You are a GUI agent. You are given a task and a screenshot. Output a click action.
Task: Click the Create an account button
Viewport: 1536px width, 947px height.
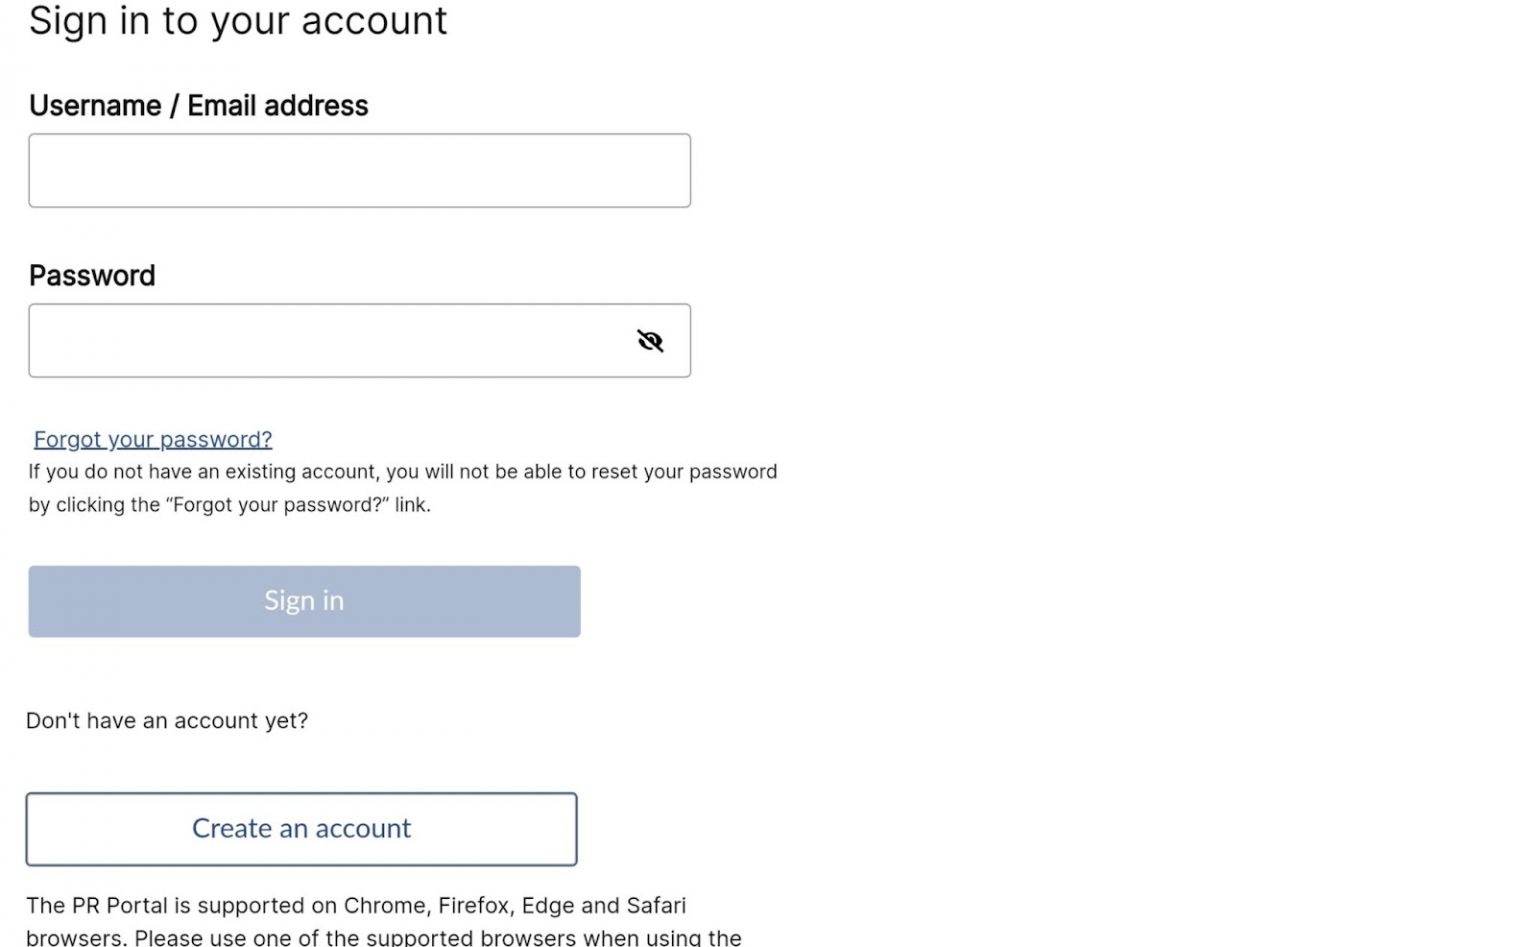pyautogui.click(x=301, y=829)
